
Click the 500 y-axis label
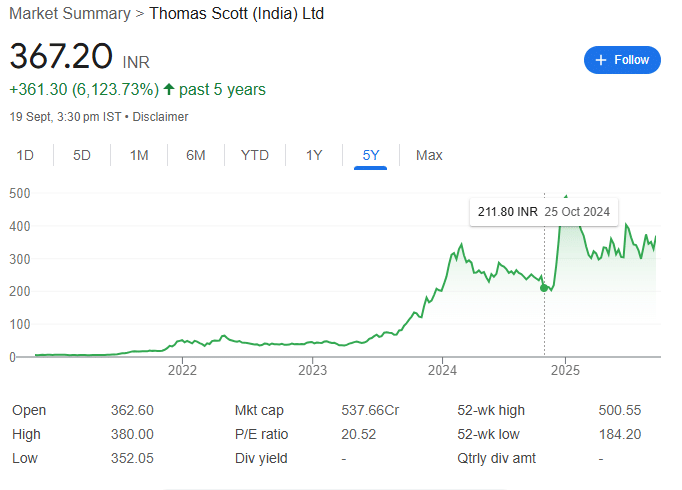pyautogui.click(x=20, y=193)
